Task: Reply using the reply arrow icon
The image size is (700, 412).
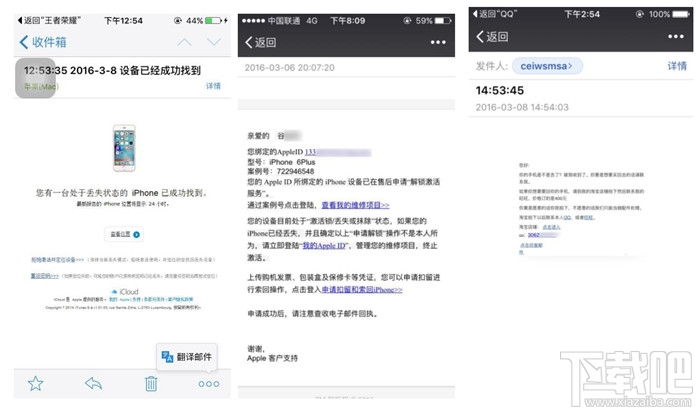Action: [x=93, y=383]
